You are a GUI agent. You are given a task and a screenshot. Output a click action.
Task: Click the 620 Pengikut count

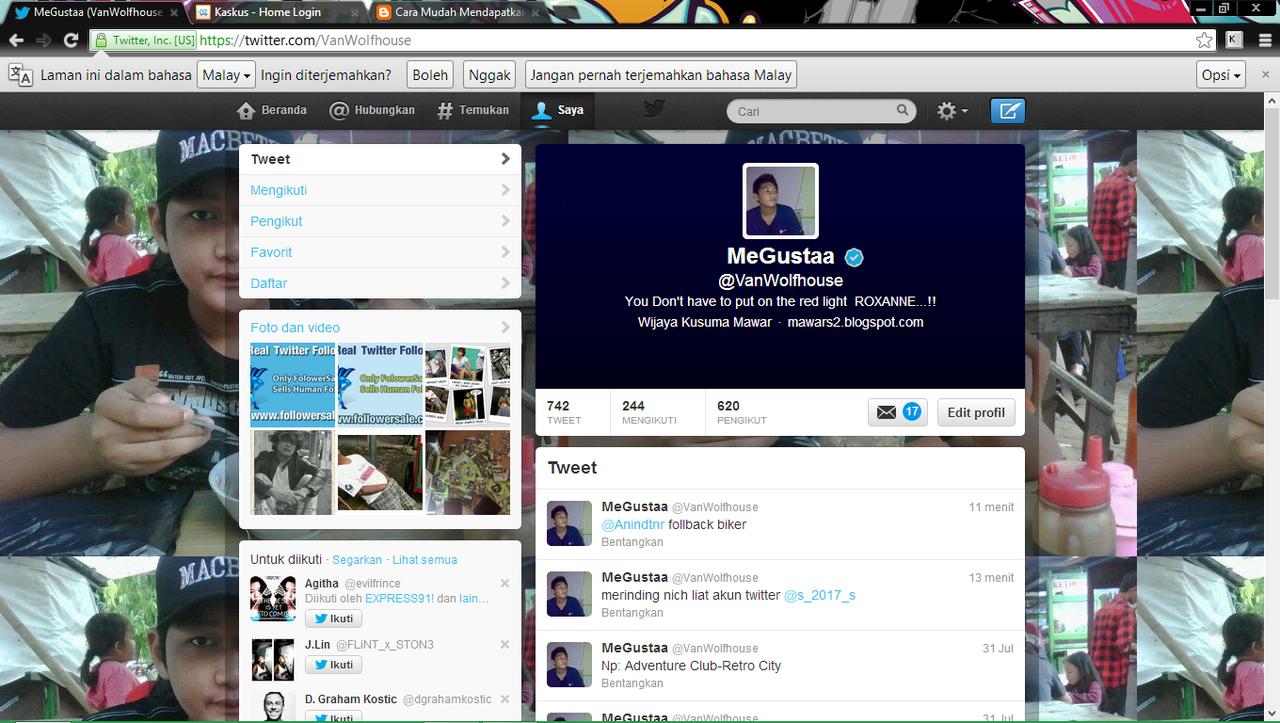(741, 412)
